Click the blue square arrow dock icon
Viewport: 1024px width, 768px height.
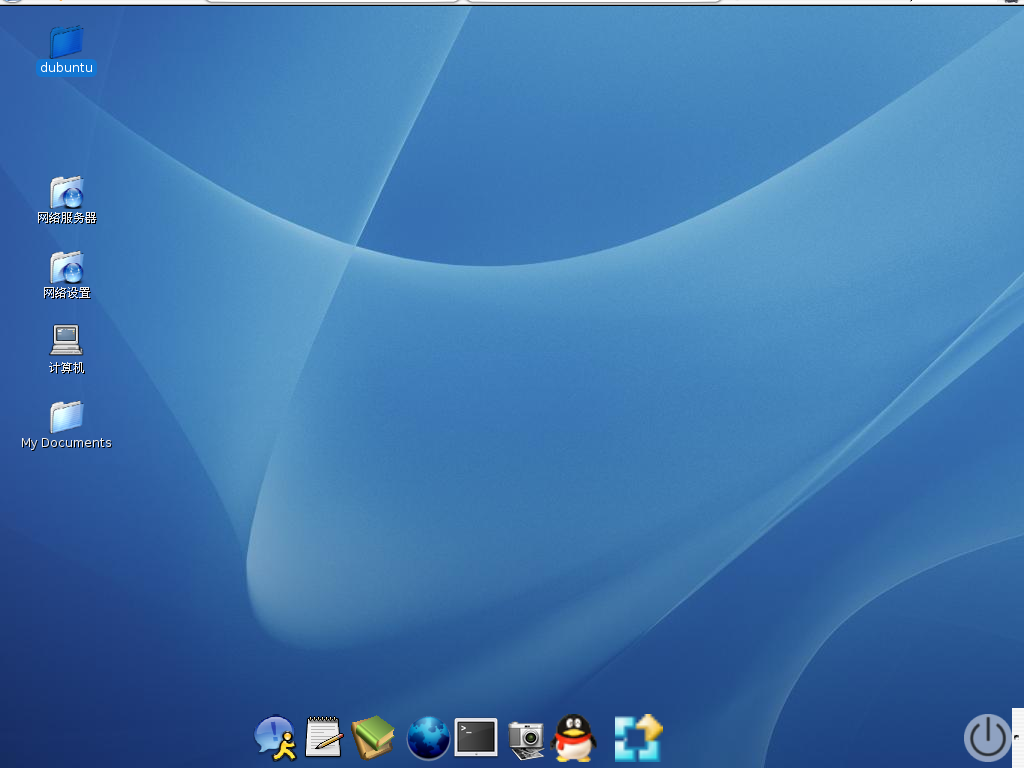pos(639,738)
